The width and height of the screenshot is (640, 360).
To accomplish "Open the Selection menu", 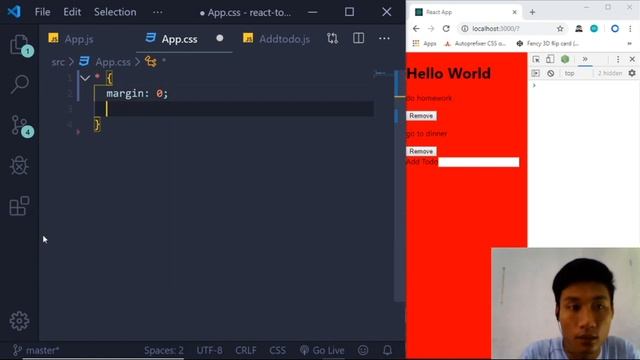I will (x=115, y=12).
